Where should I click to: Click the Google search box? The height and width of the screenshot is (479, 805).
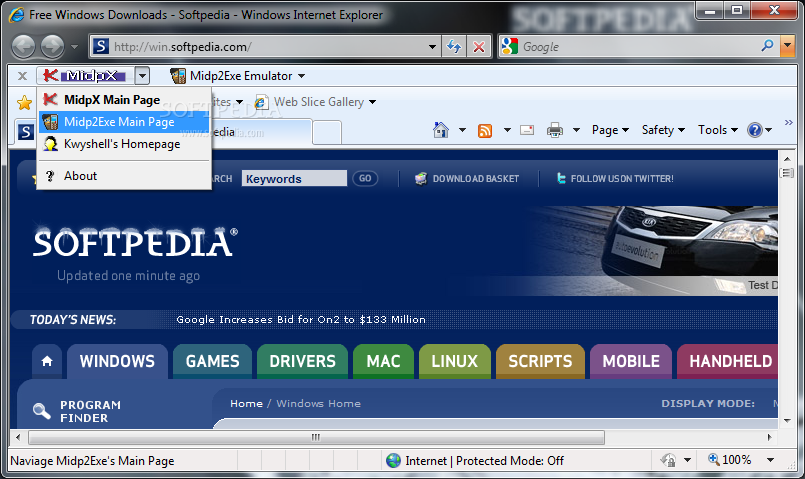tap(637, 47)
